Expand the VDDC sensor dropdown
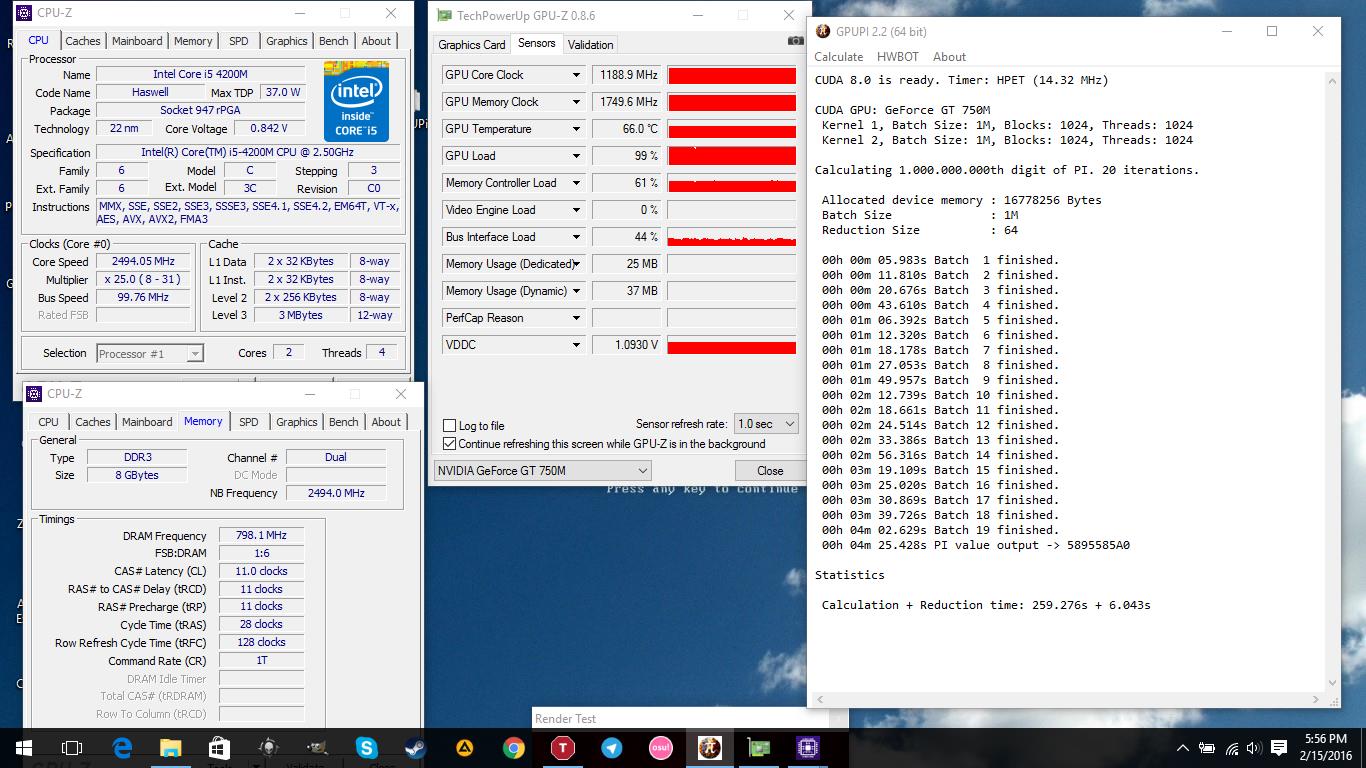The width and height of the screenshot is (1366, 768). (x=576, y=345)
